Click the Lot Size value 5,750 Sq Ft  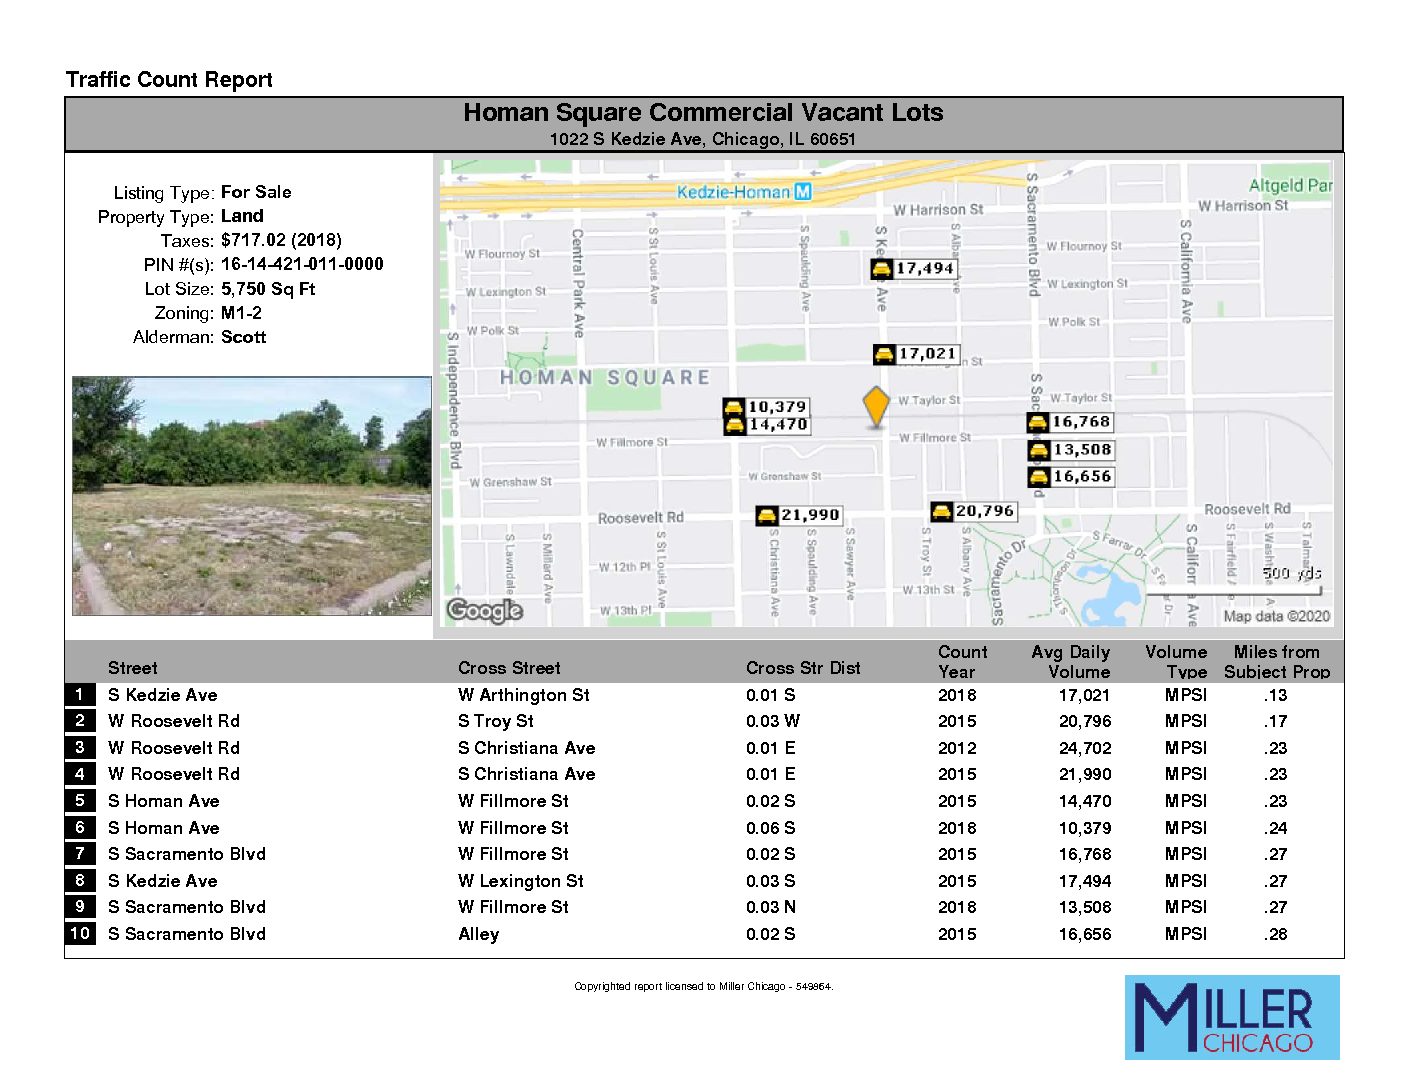pos(268,289)
